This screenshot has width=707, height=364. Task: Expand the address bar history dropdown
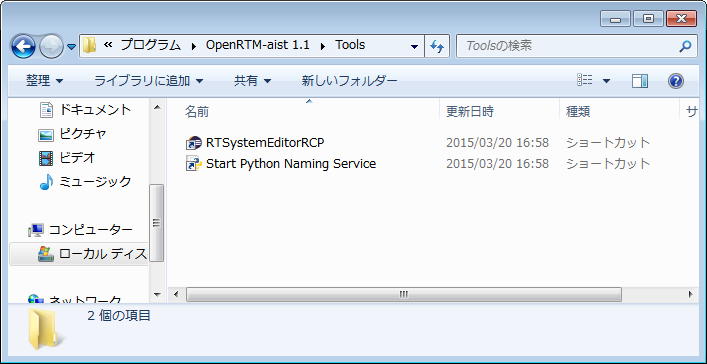click(414, 46)
